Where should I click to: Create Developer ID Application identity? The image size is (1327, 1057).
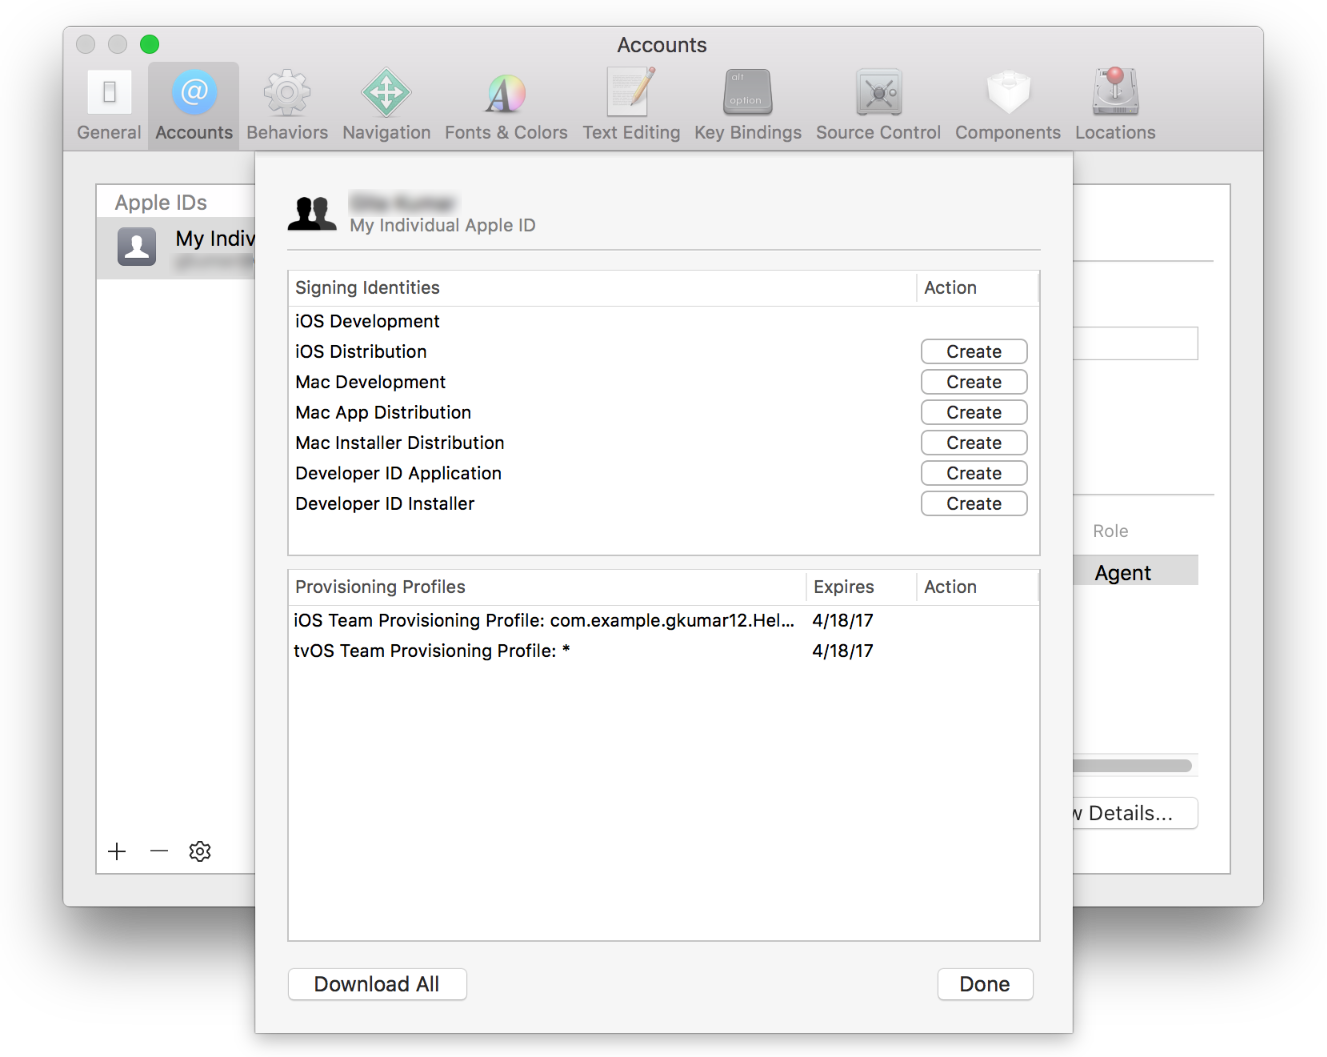[x=974, y=473]
